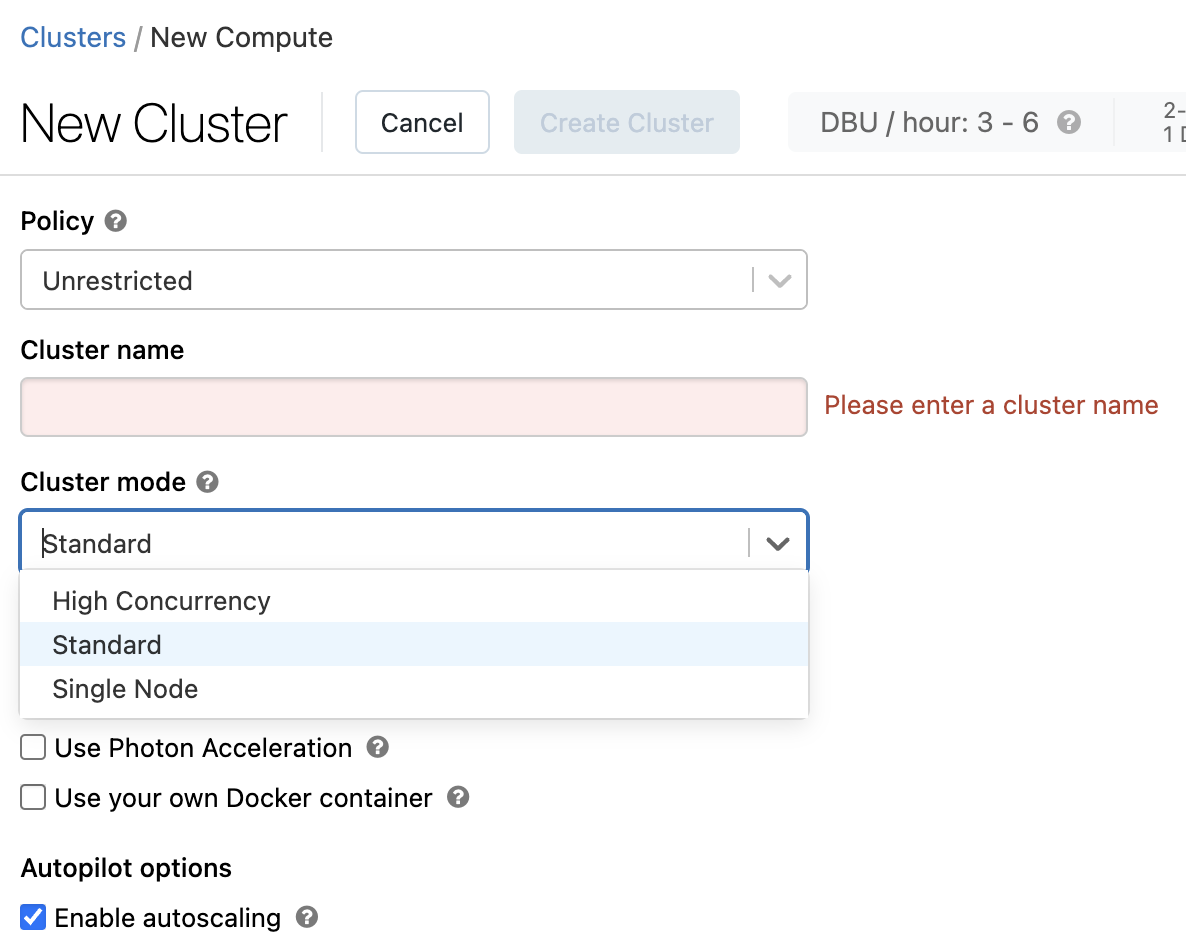Focus the Cluster name input field

pyautogui.click(x=413, y=407)
